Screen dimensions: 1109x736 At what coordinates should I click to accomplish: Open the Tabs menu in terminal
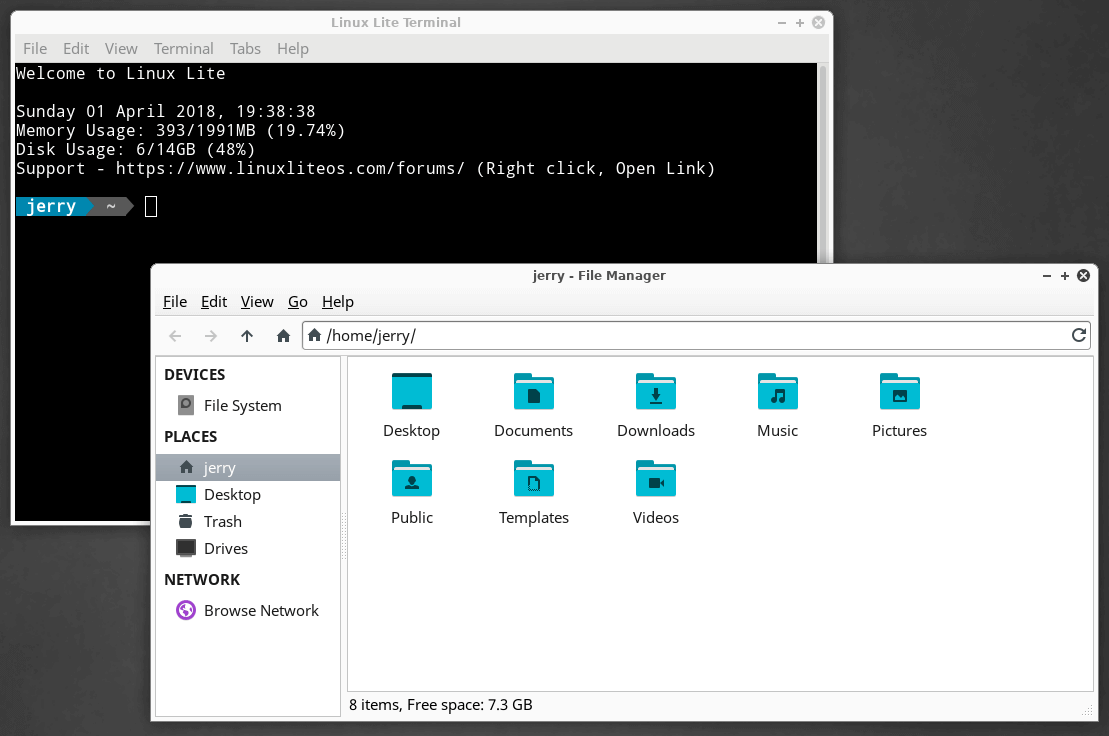coord(245,49)
